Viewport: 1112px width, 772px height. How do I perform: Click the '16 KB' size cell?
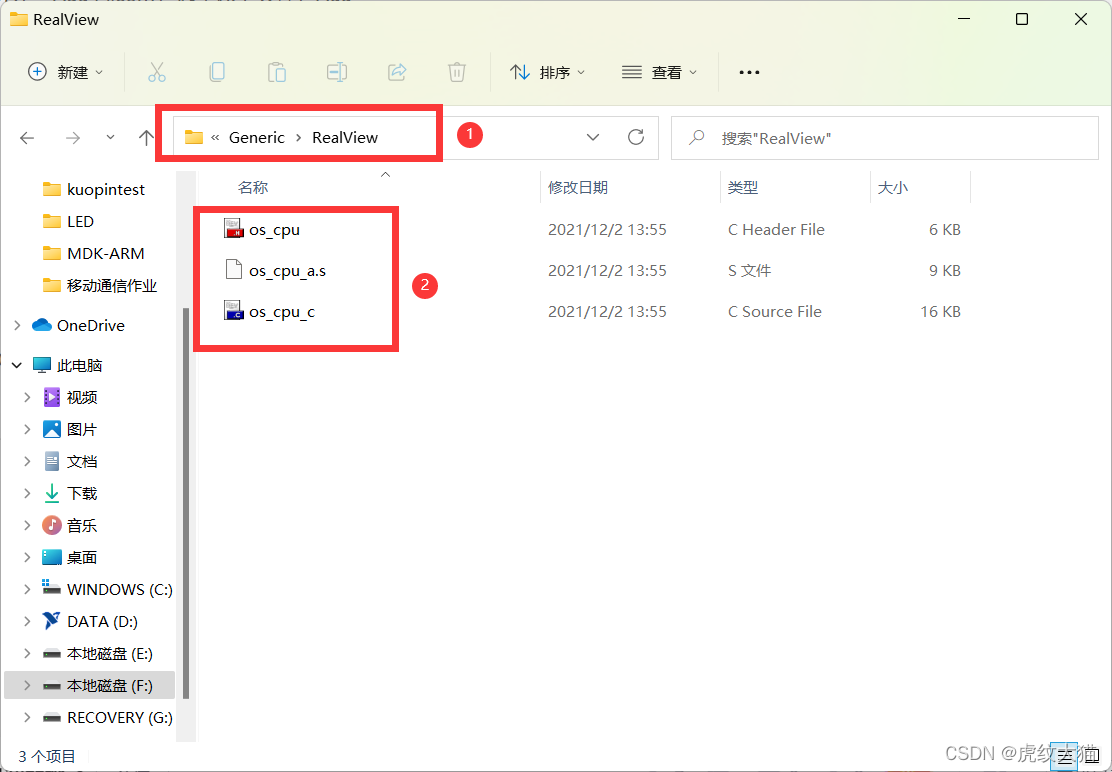(940, 312)
